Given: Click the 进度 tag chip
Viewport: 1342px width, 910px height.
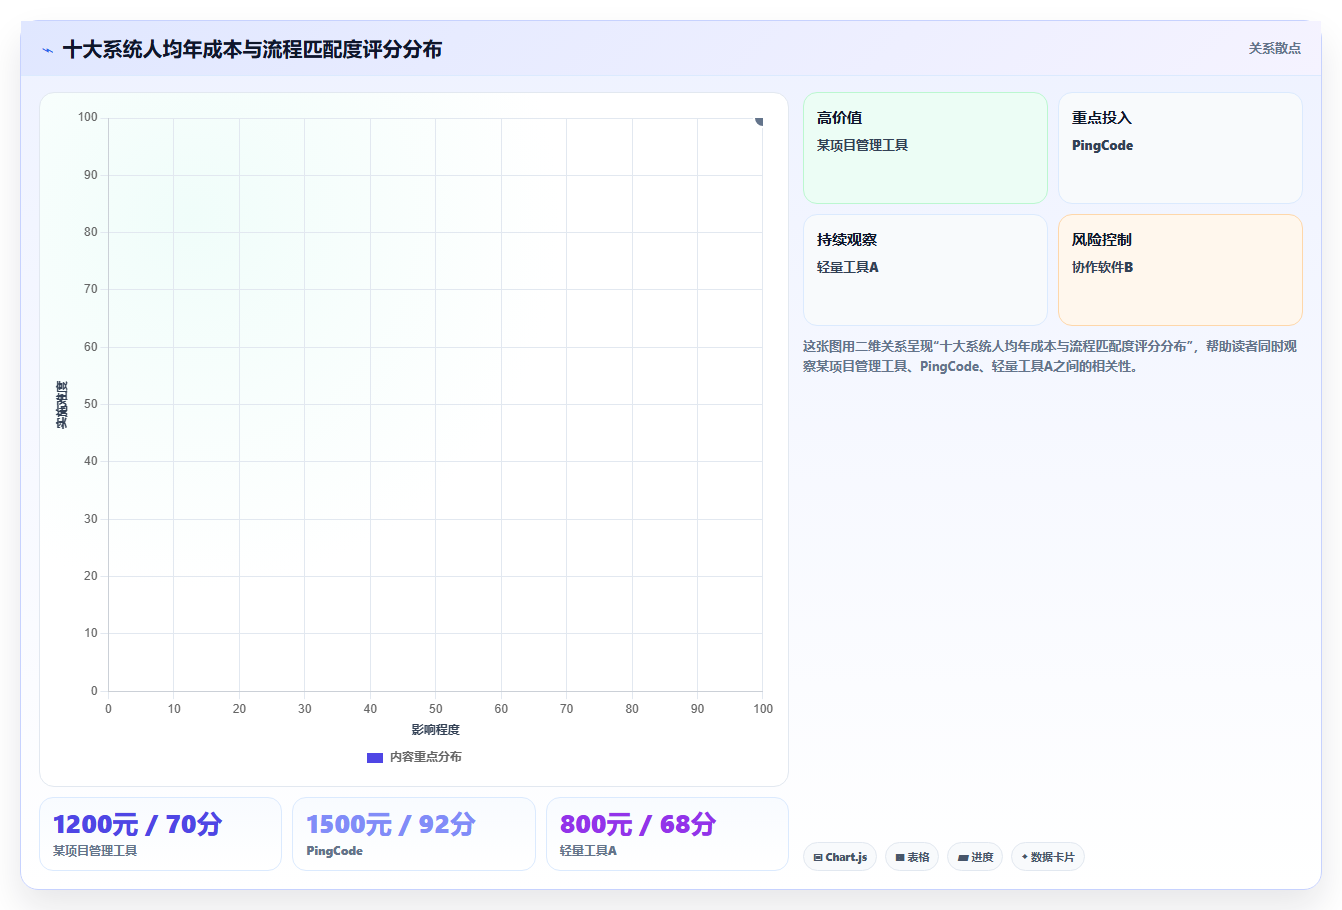Looking at the screenshot, I should coord(975,857).
